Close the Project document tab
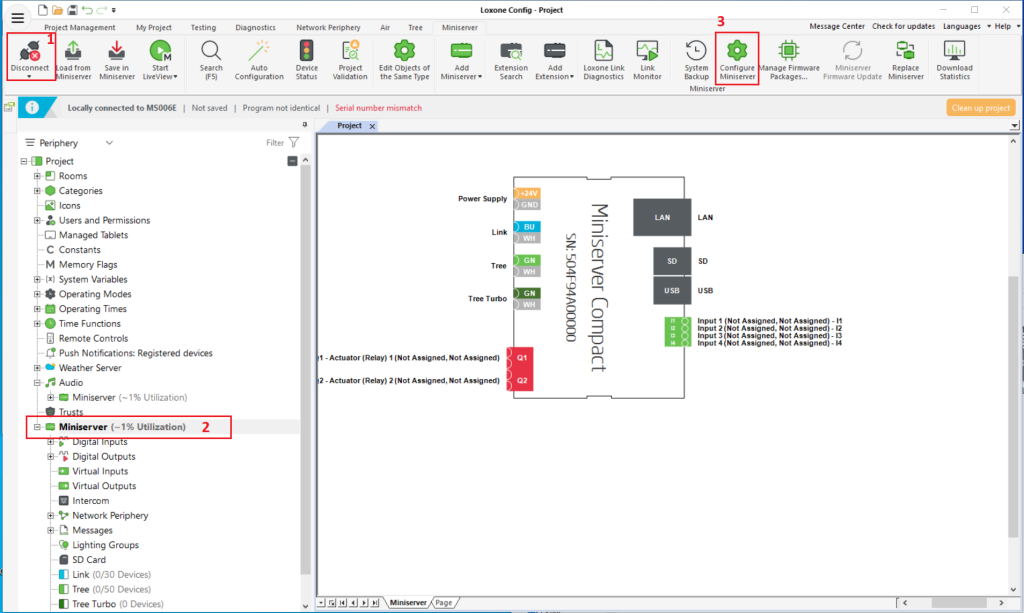The height and width of the screenshot is (613, 1024). (373, 126)
